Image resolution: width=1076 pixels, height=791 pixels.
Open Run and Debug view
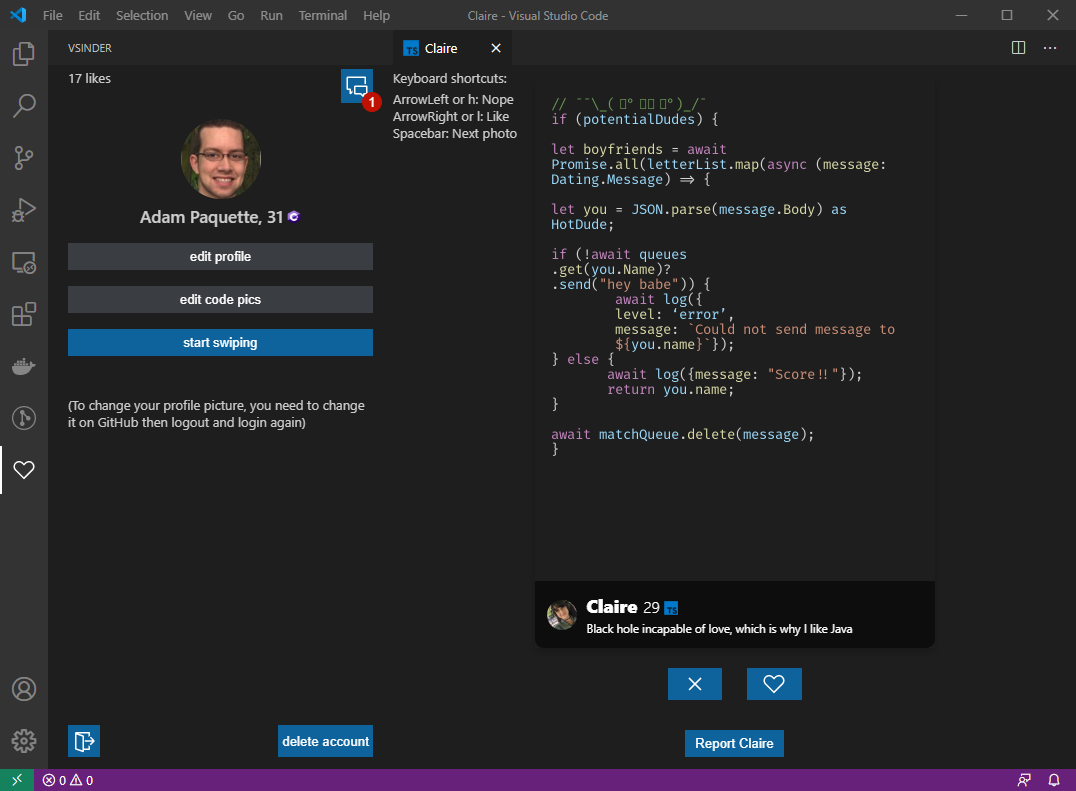tap(24, 210)
